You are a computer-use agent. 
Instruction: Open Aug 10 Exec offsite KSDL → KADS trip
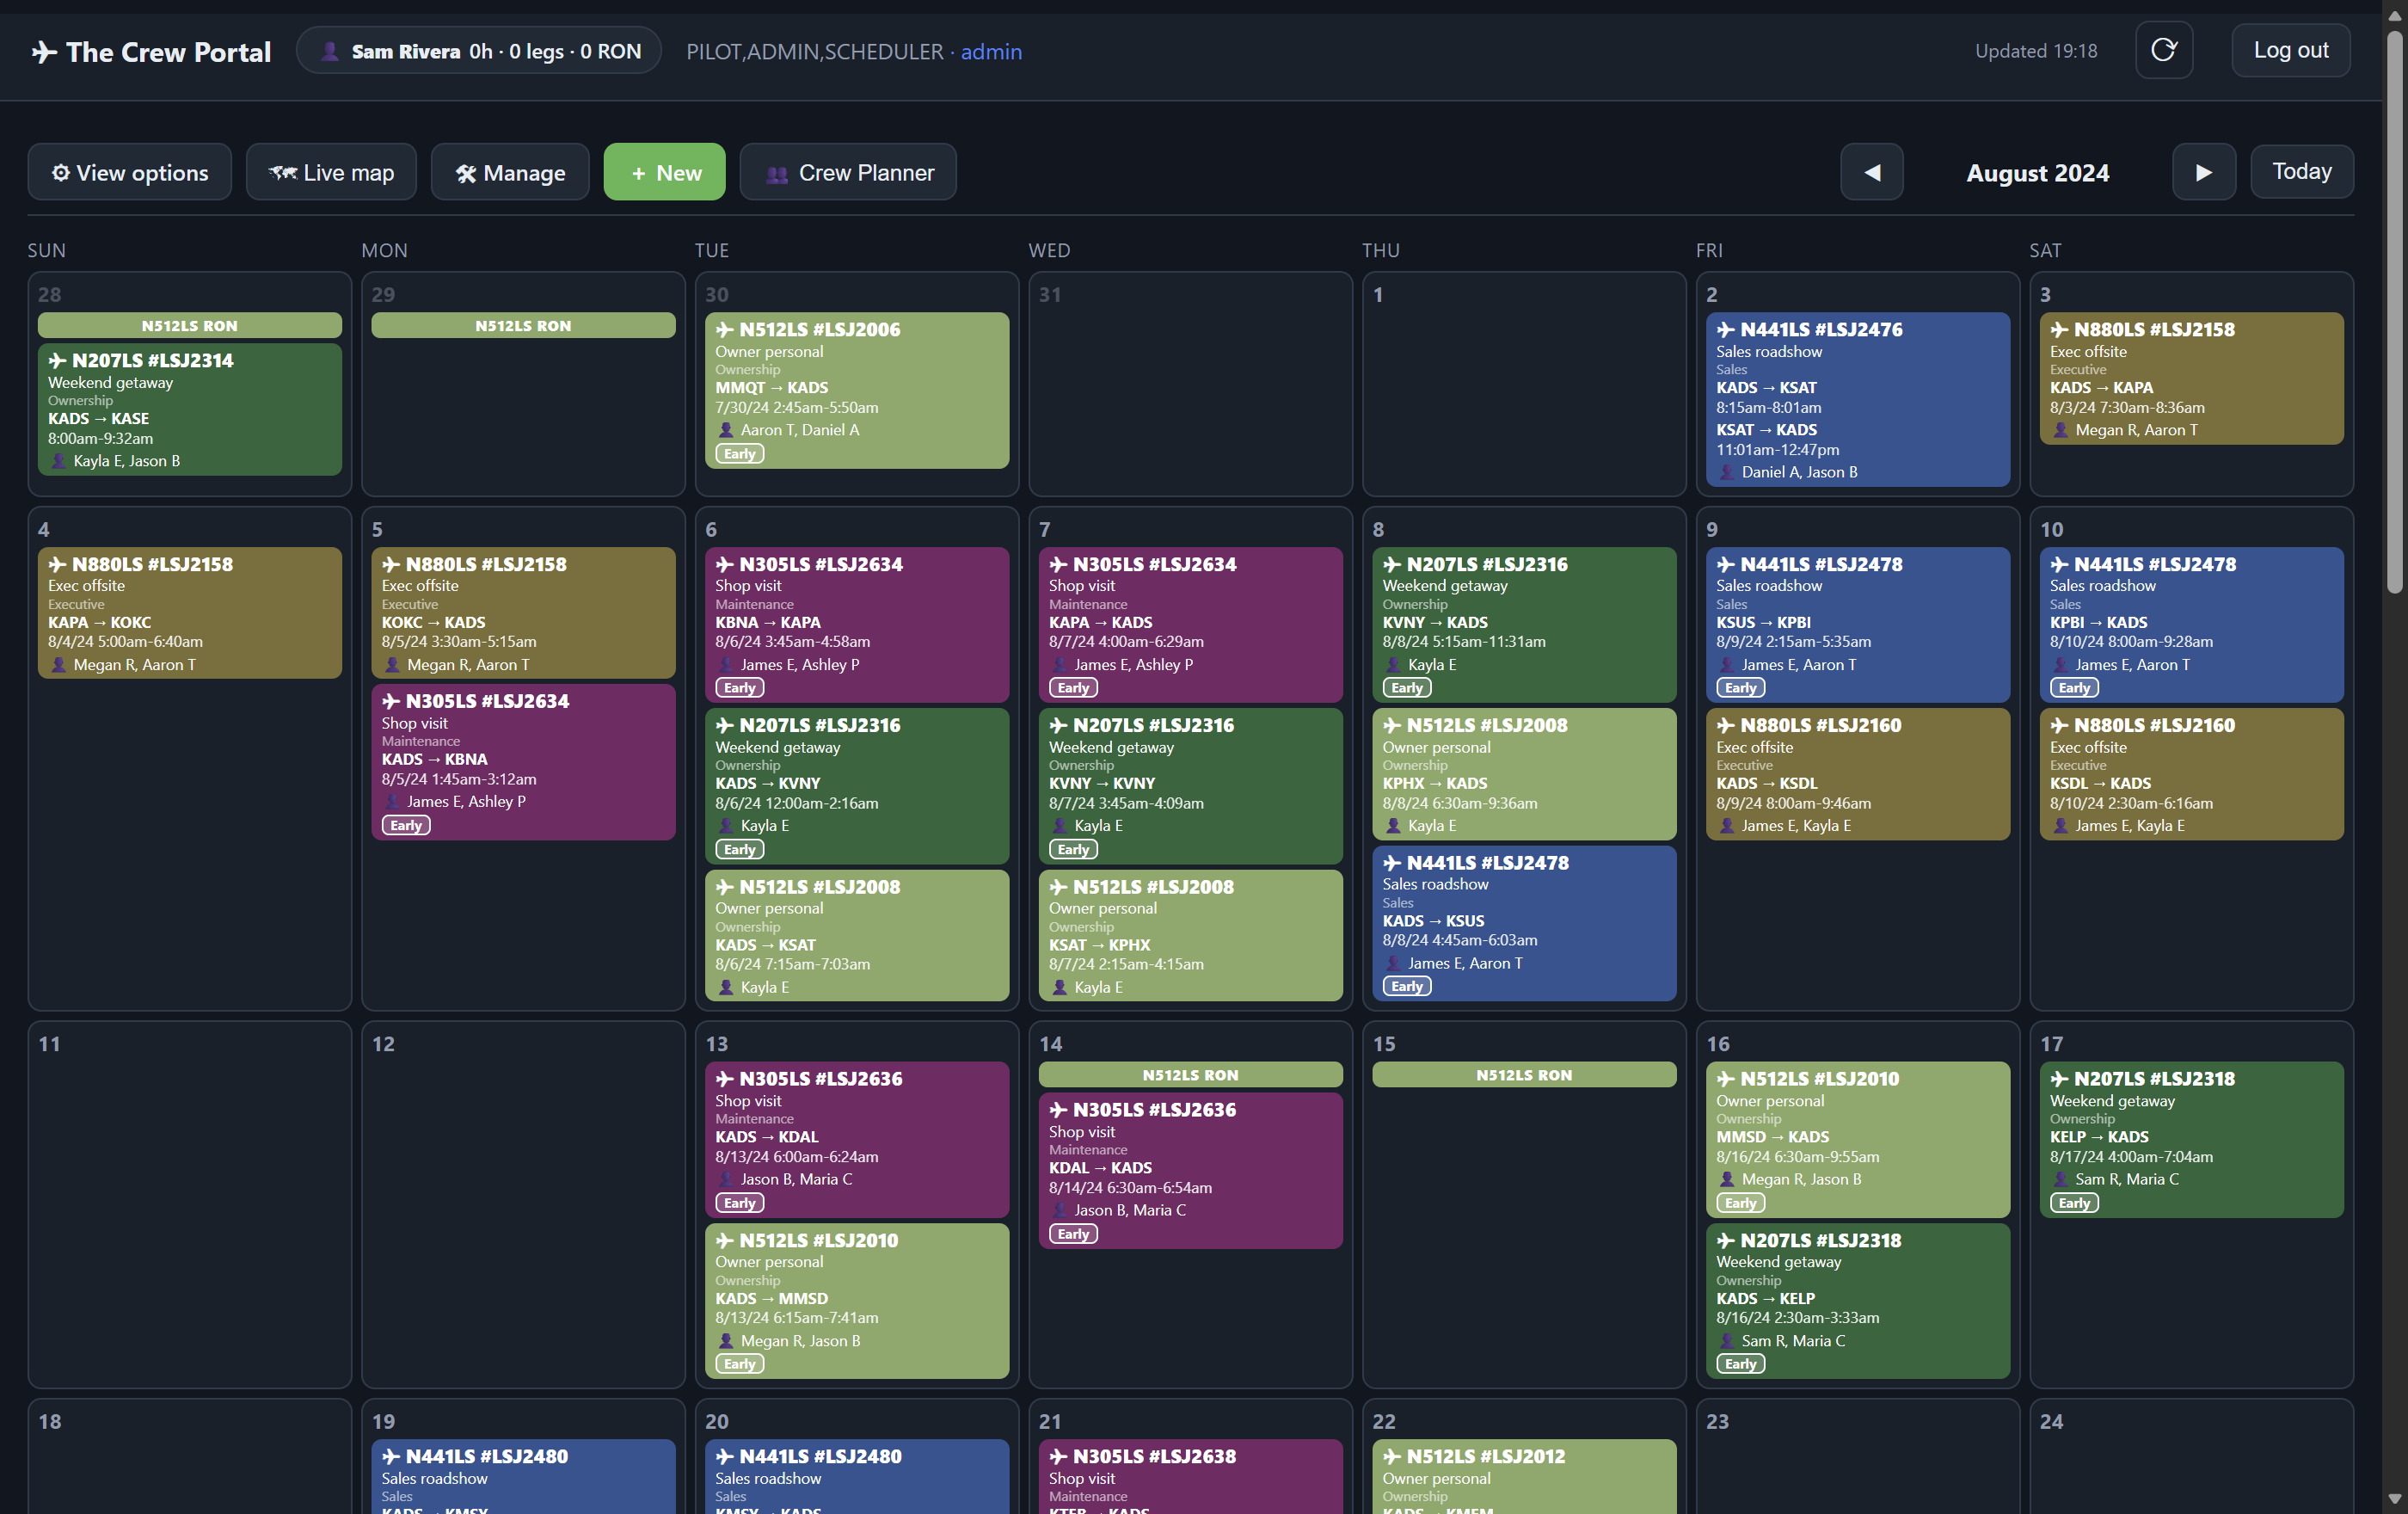point(2191,774)
